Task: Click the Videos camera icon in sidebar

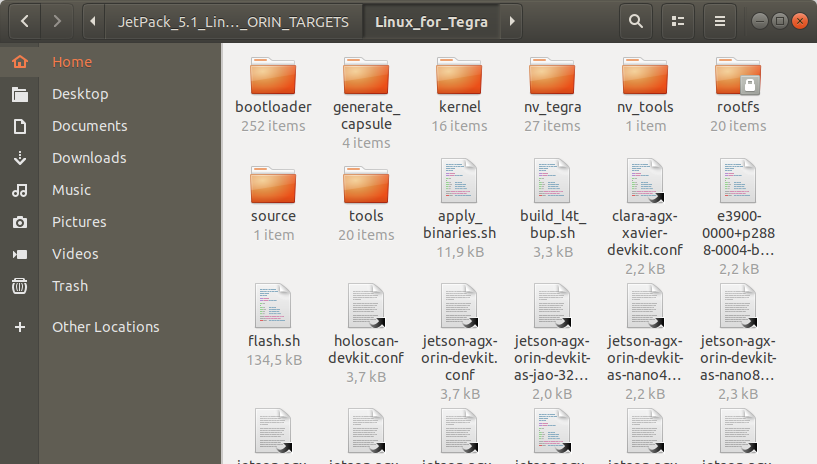Action: pyautogui.click(x=20, y=254)
